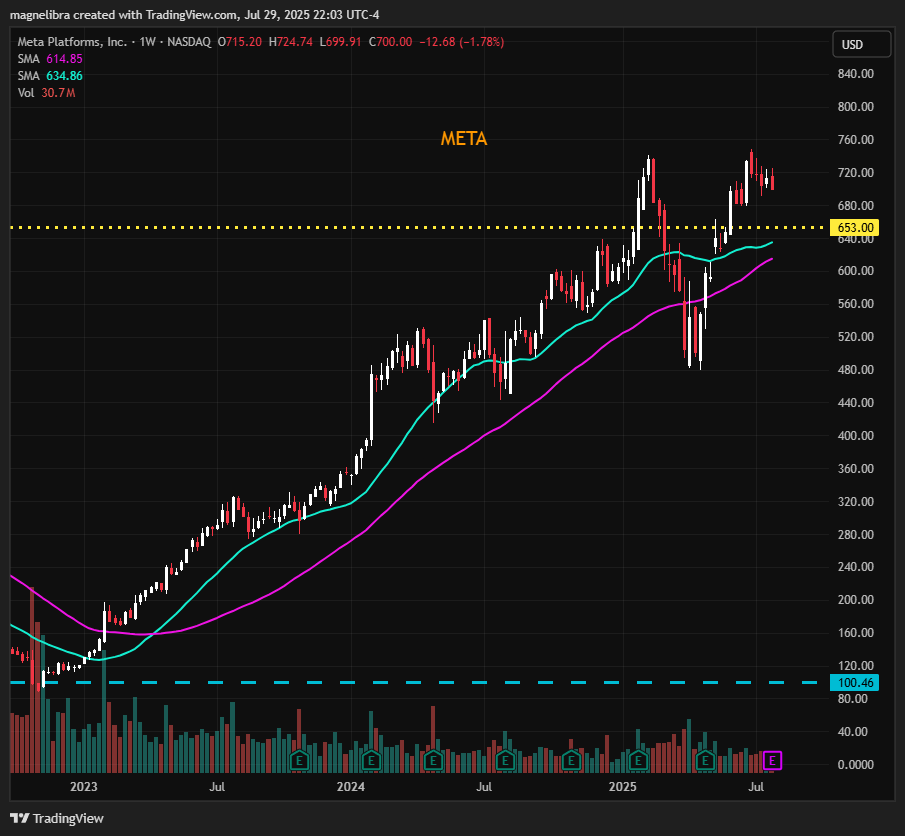Image resolution: width=905 pixels, height=836 pixels.
Task: Select the Meta Platforms, Inc. symbol title
Action: click(72, 42)
